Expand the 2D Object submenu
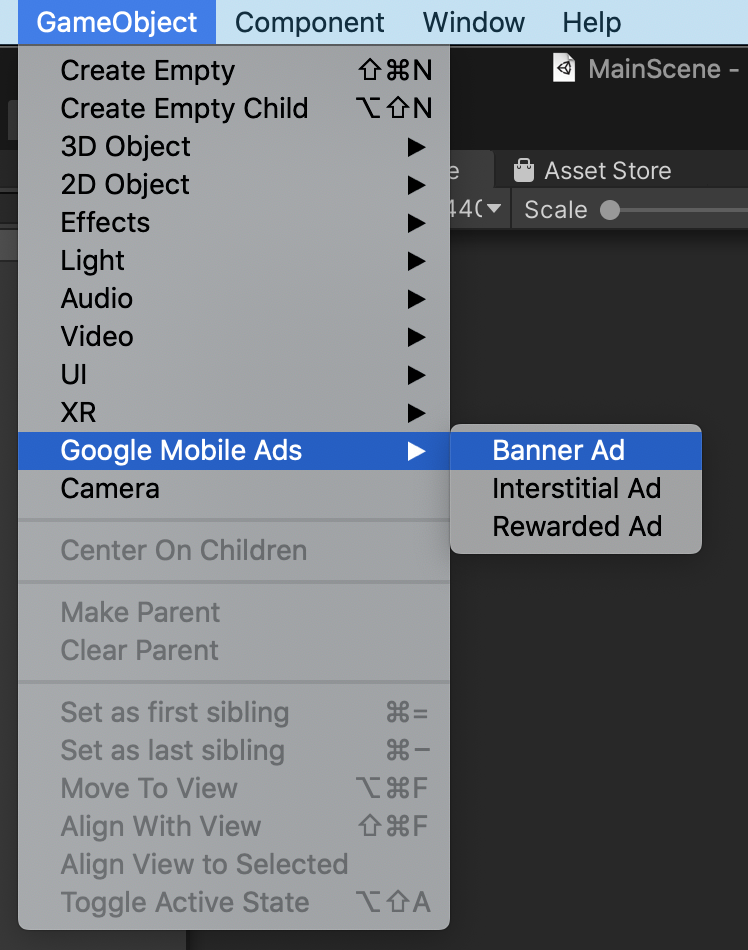Screen dimensions: 748x950 click(x=125, y=185)
